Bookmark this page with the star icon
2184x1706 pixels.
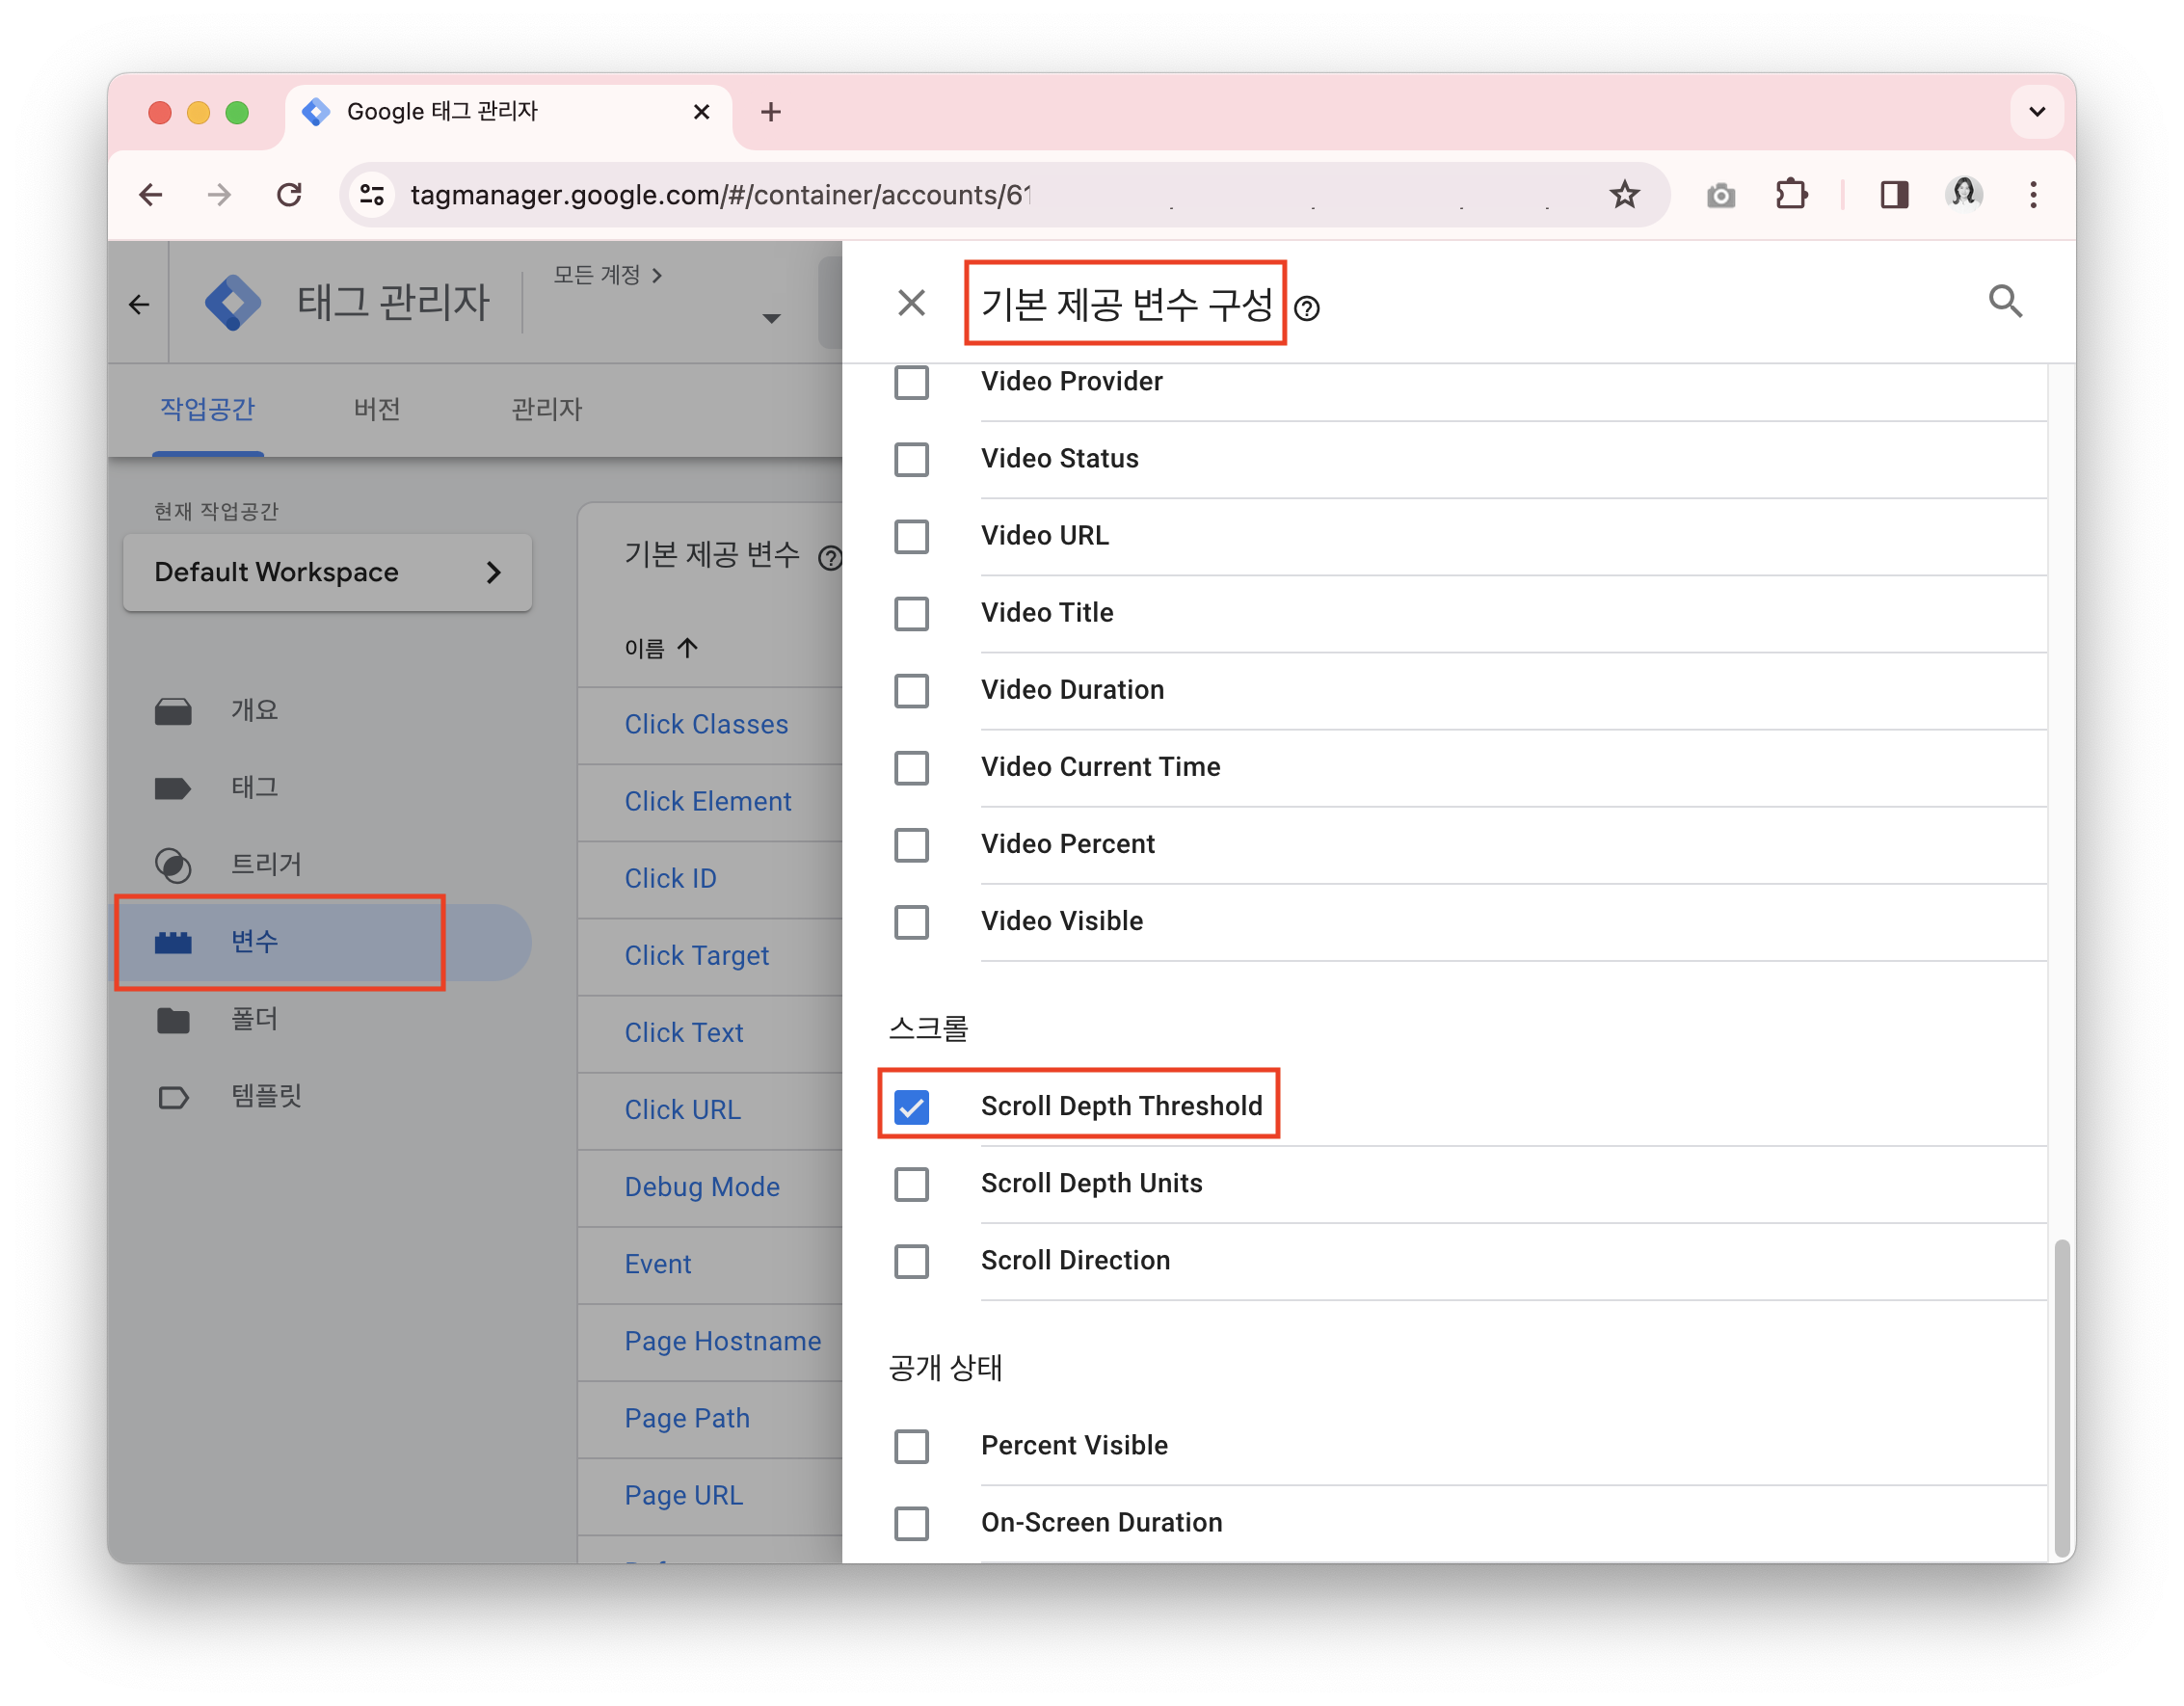click(1625, 194)
